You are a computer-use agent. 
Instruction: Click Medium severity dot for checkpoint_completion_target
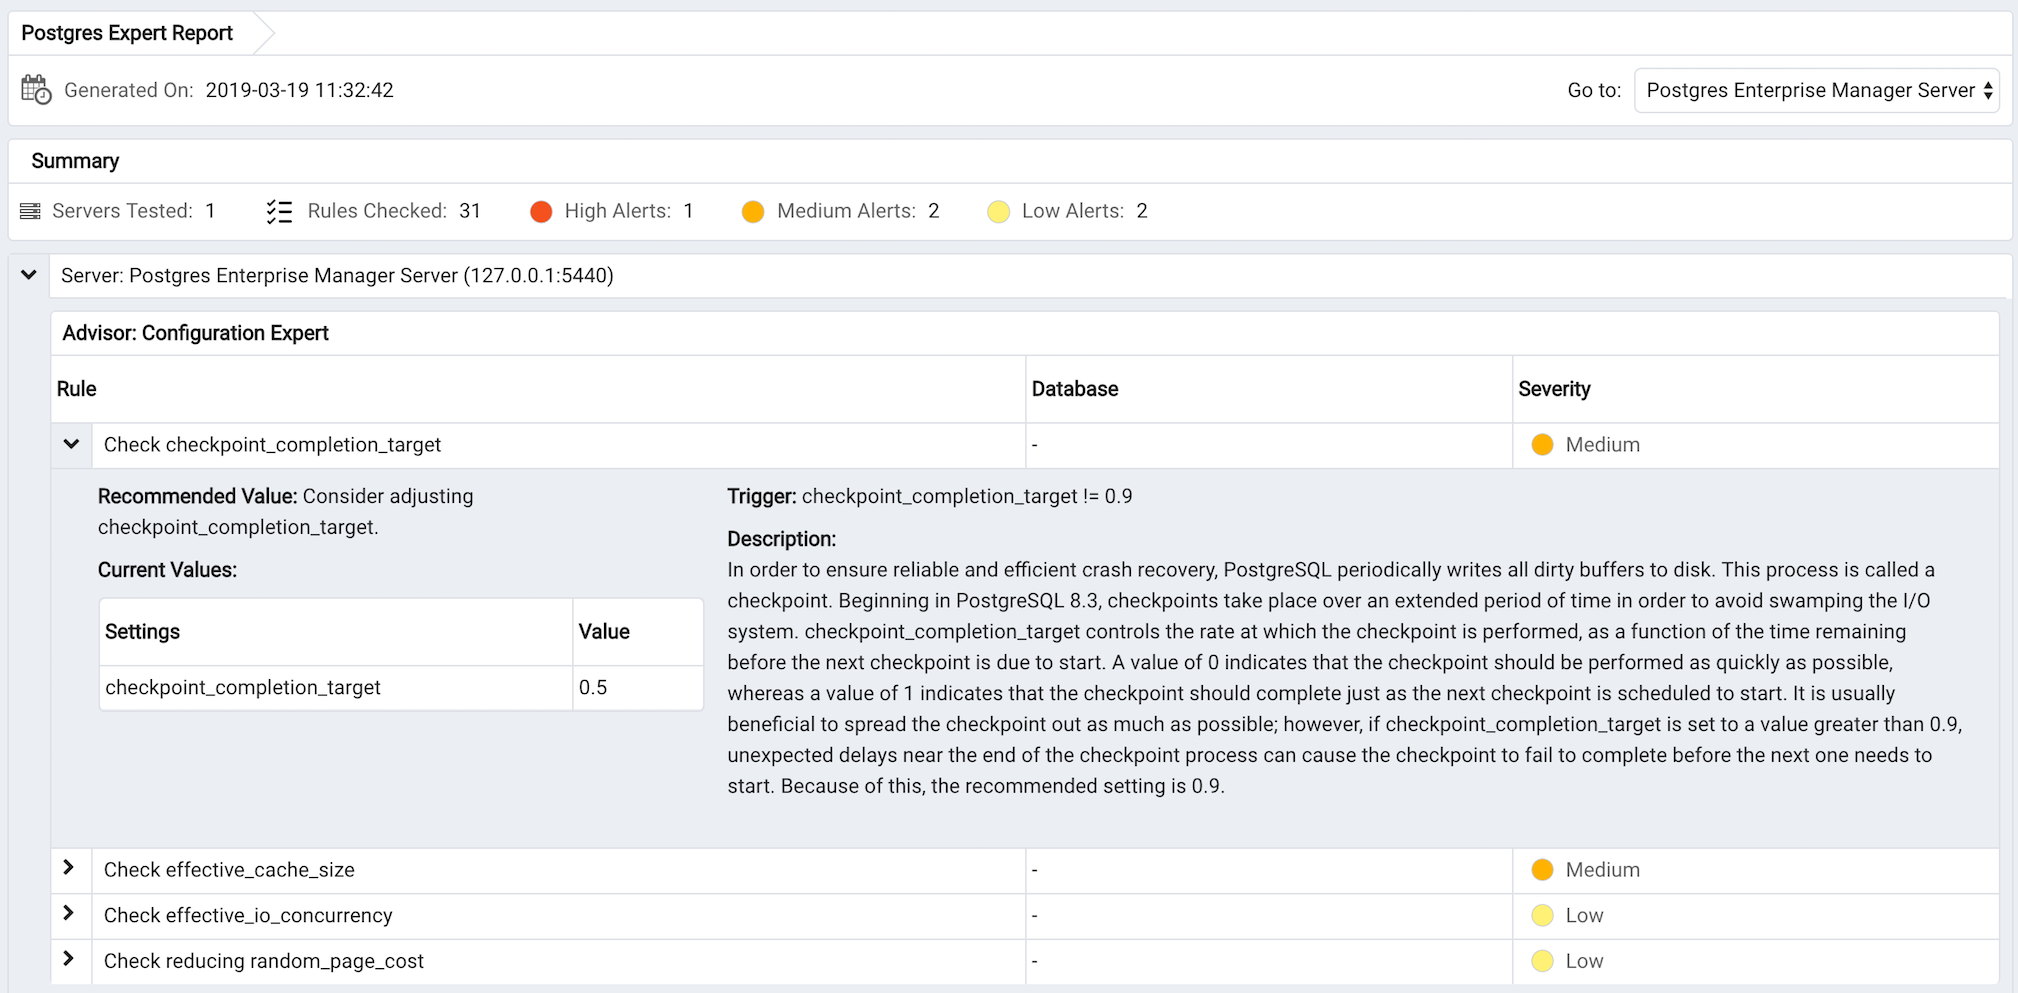click(1542, 444)
